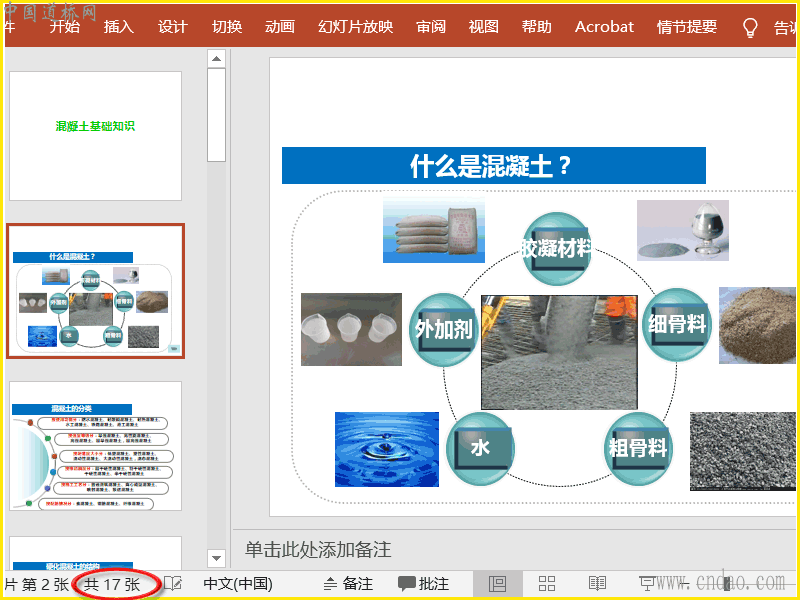Select slide 3 thumbnail 混凝土的分类
This screenshot has width=800, height=600.
pos(95,445)
